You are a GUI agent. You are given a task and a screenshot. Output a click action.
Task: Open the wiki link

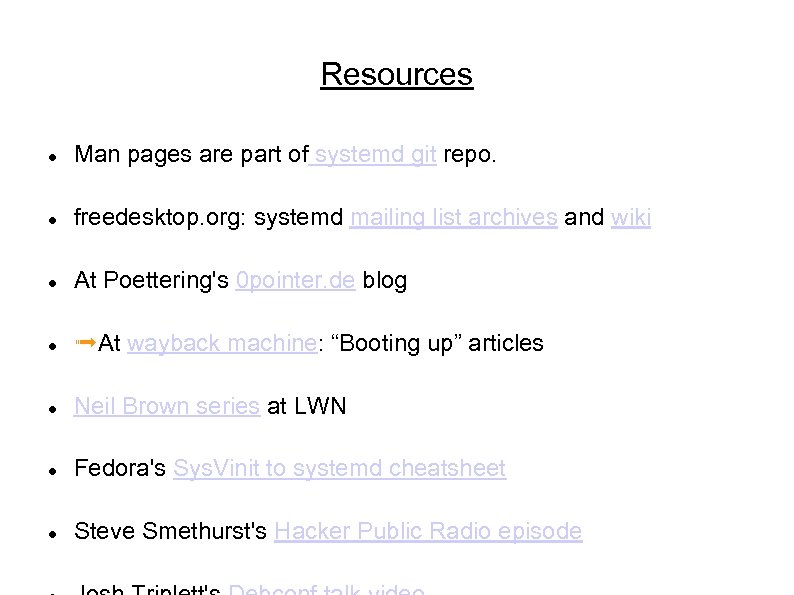(631, 217)
